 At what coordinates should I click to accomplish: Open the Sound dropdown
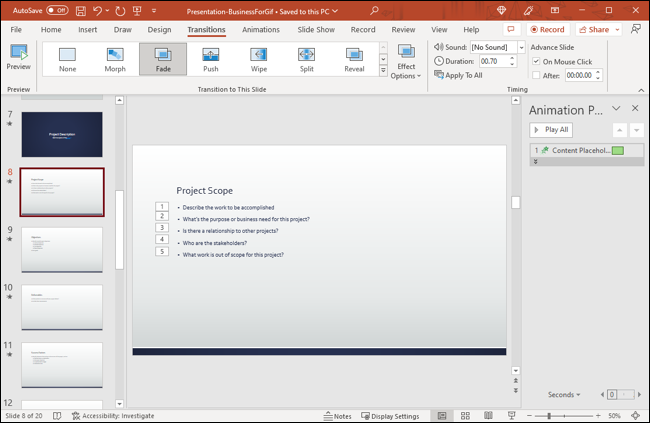(521, 47)
